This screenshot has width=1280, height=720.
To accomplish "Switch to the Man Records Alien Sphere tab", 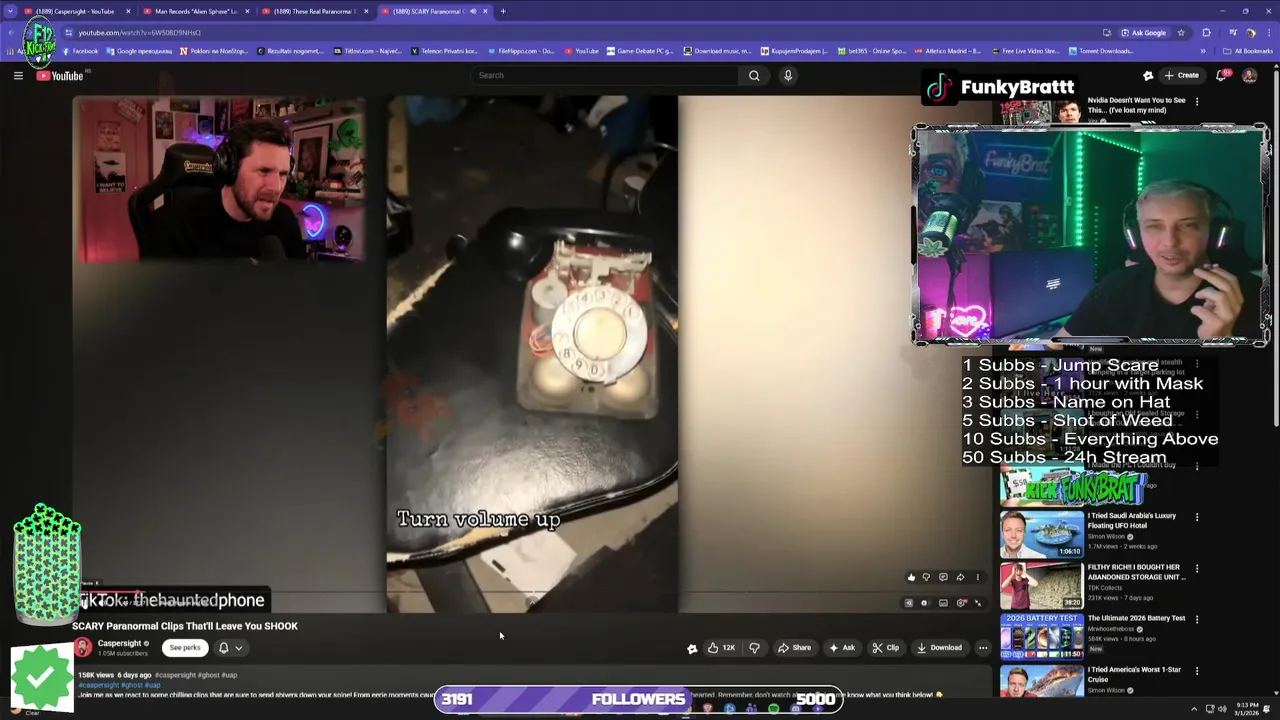I will (x=195, y=11).
